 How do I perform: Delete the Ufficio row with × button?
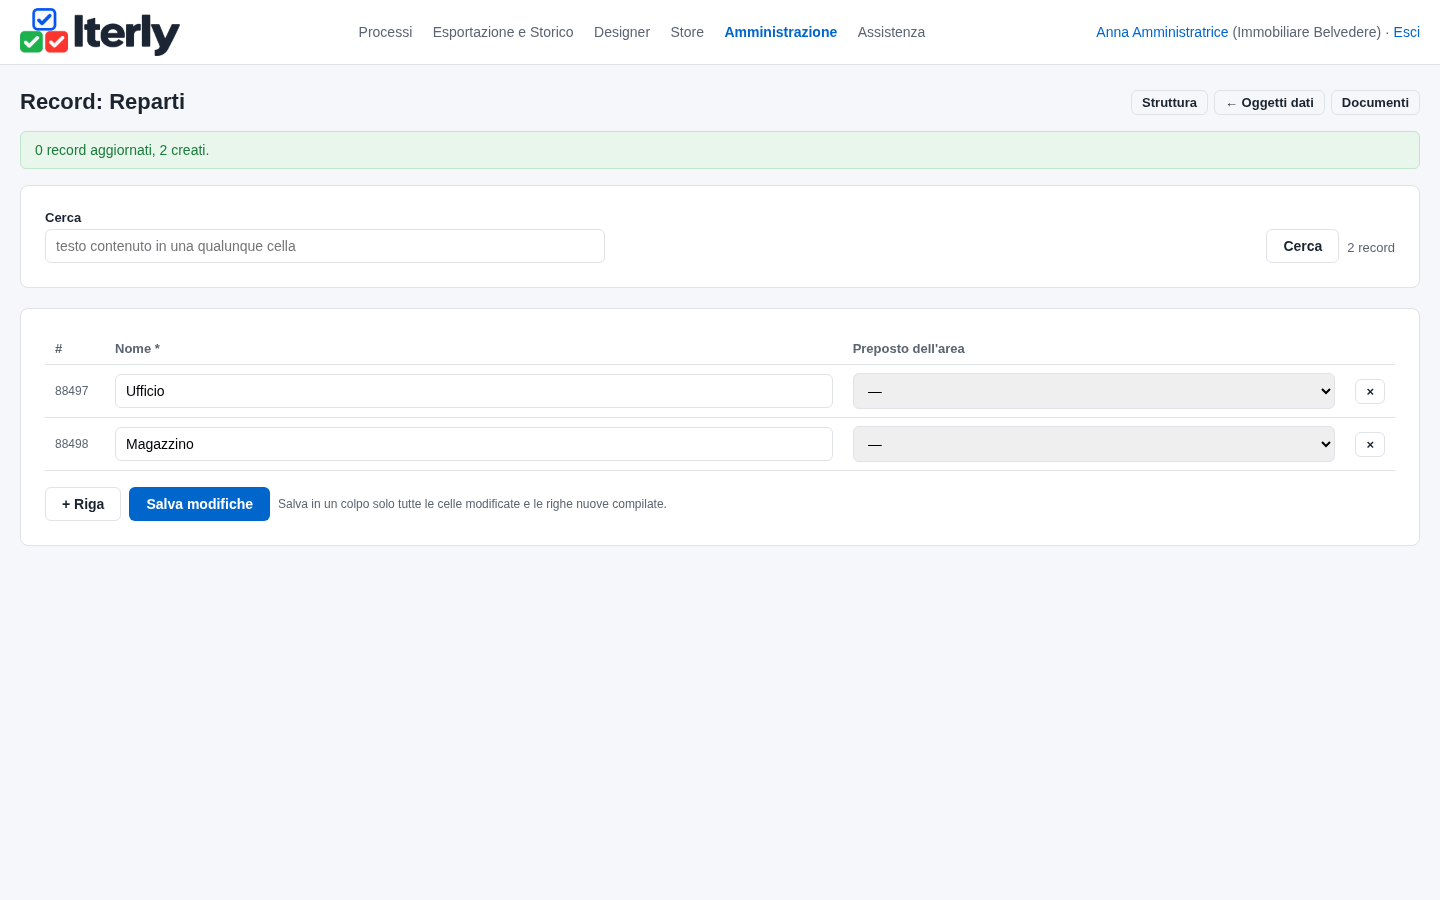(x=1370, y=391)
